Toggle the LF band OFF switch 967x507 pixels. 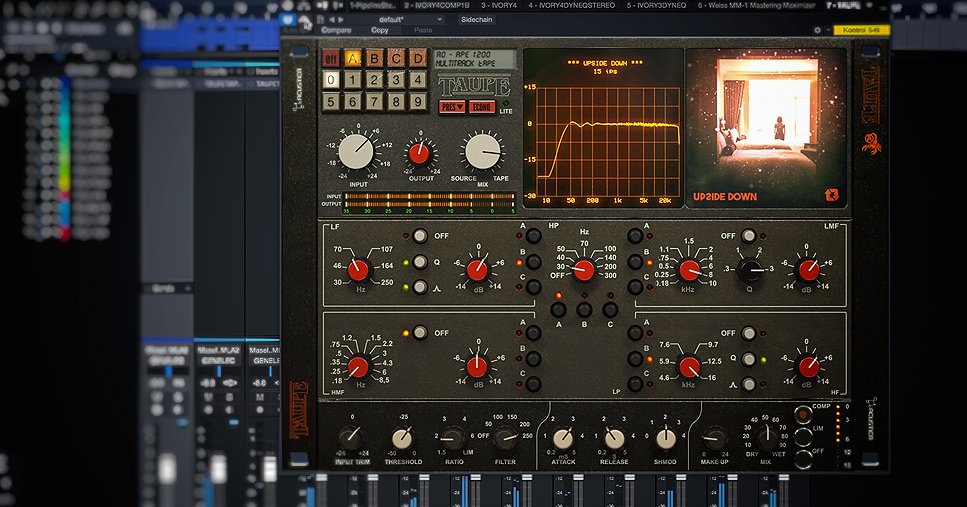(419, 237)
